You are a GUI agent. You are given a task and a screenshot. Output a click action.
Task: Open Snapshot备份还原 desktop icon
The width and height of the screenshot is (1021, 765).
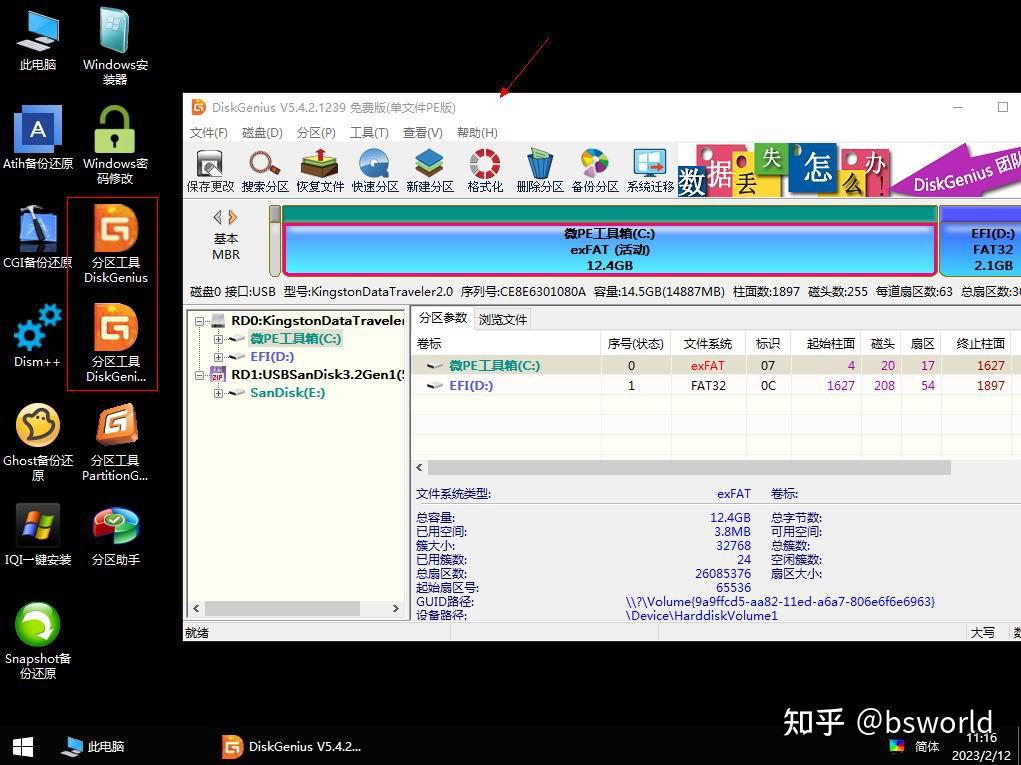(38, 641)
